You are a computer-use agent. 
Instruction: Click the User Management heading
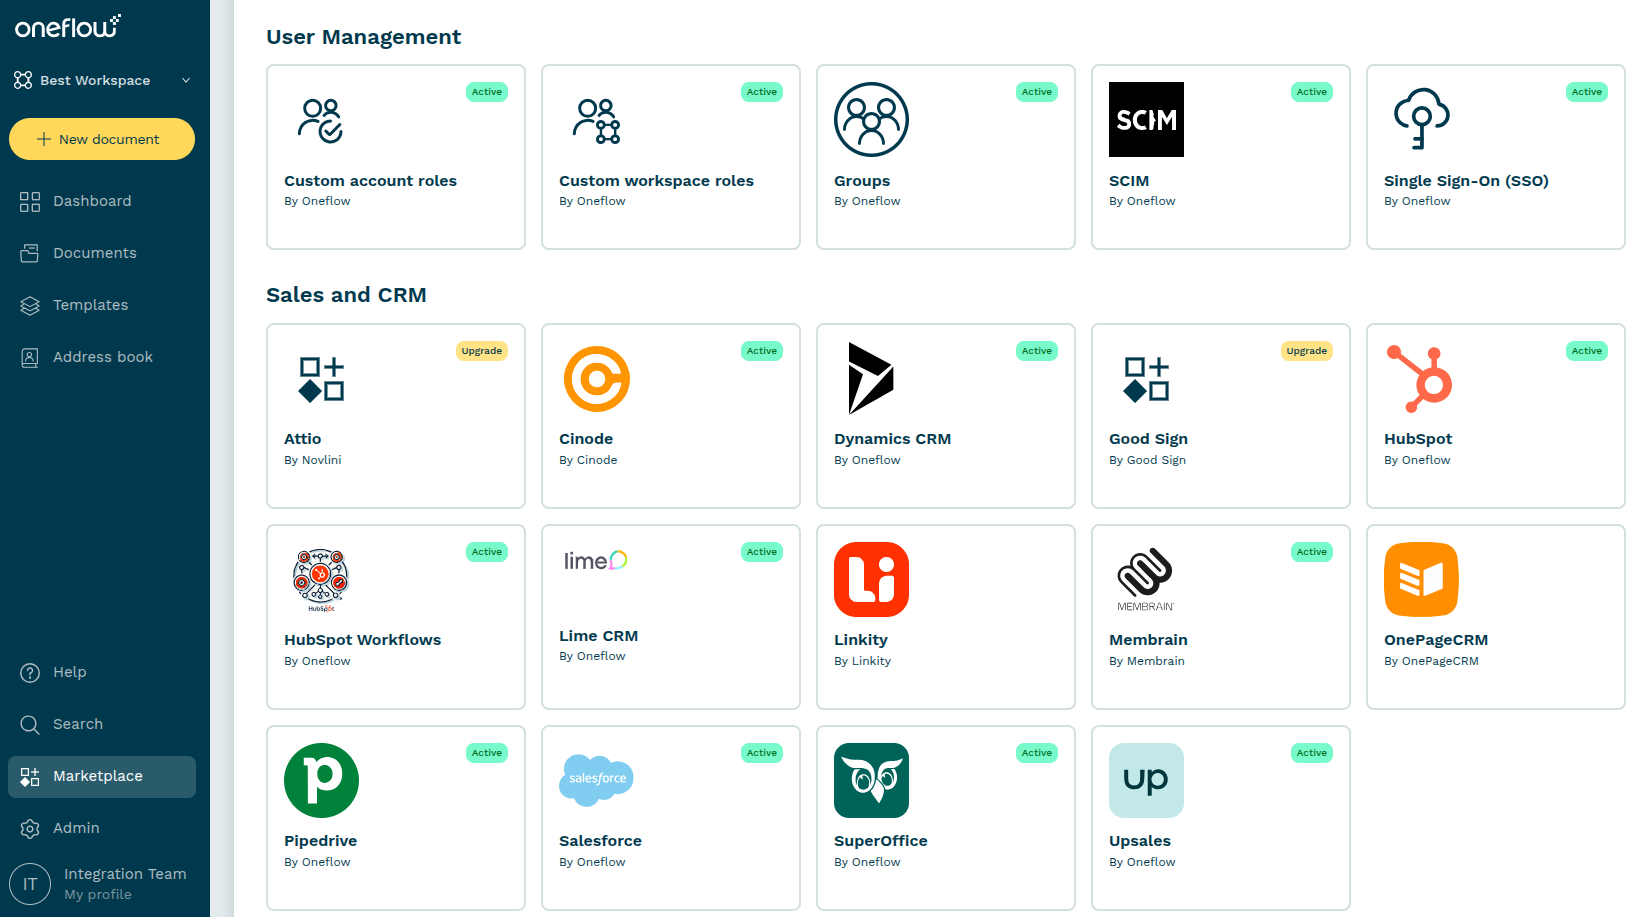pos(363,37)
